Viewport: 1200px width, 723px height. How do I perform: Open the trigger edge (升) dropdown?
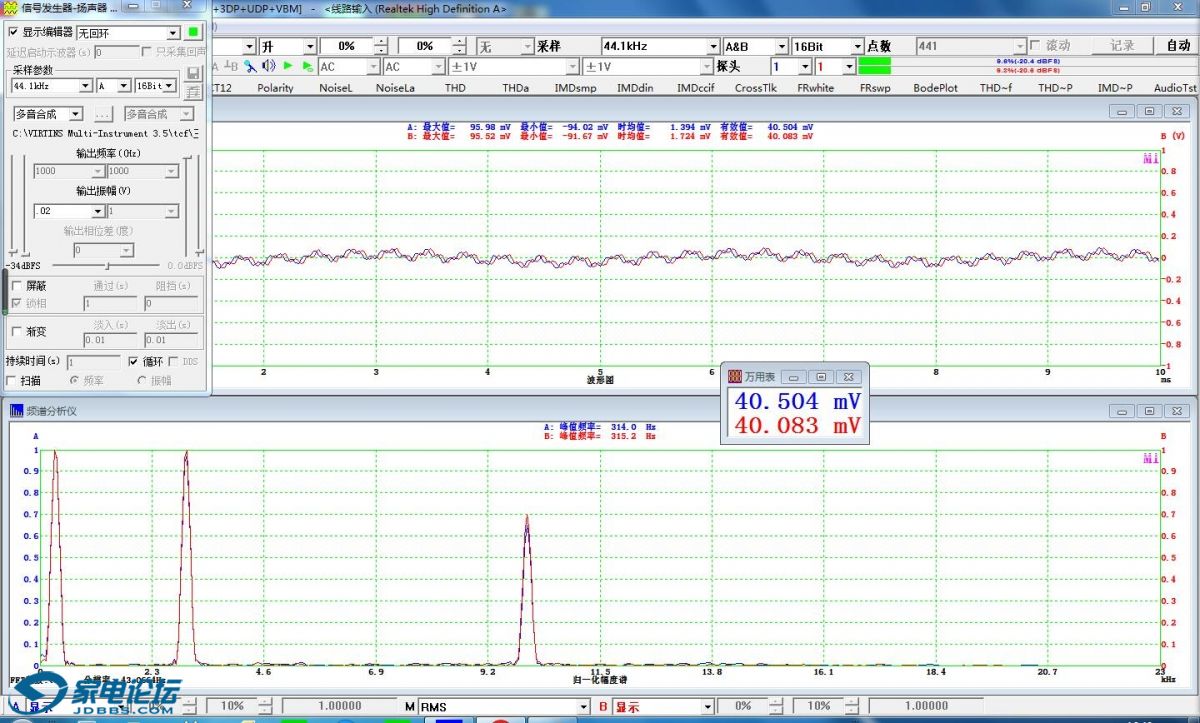pos(310,46)
